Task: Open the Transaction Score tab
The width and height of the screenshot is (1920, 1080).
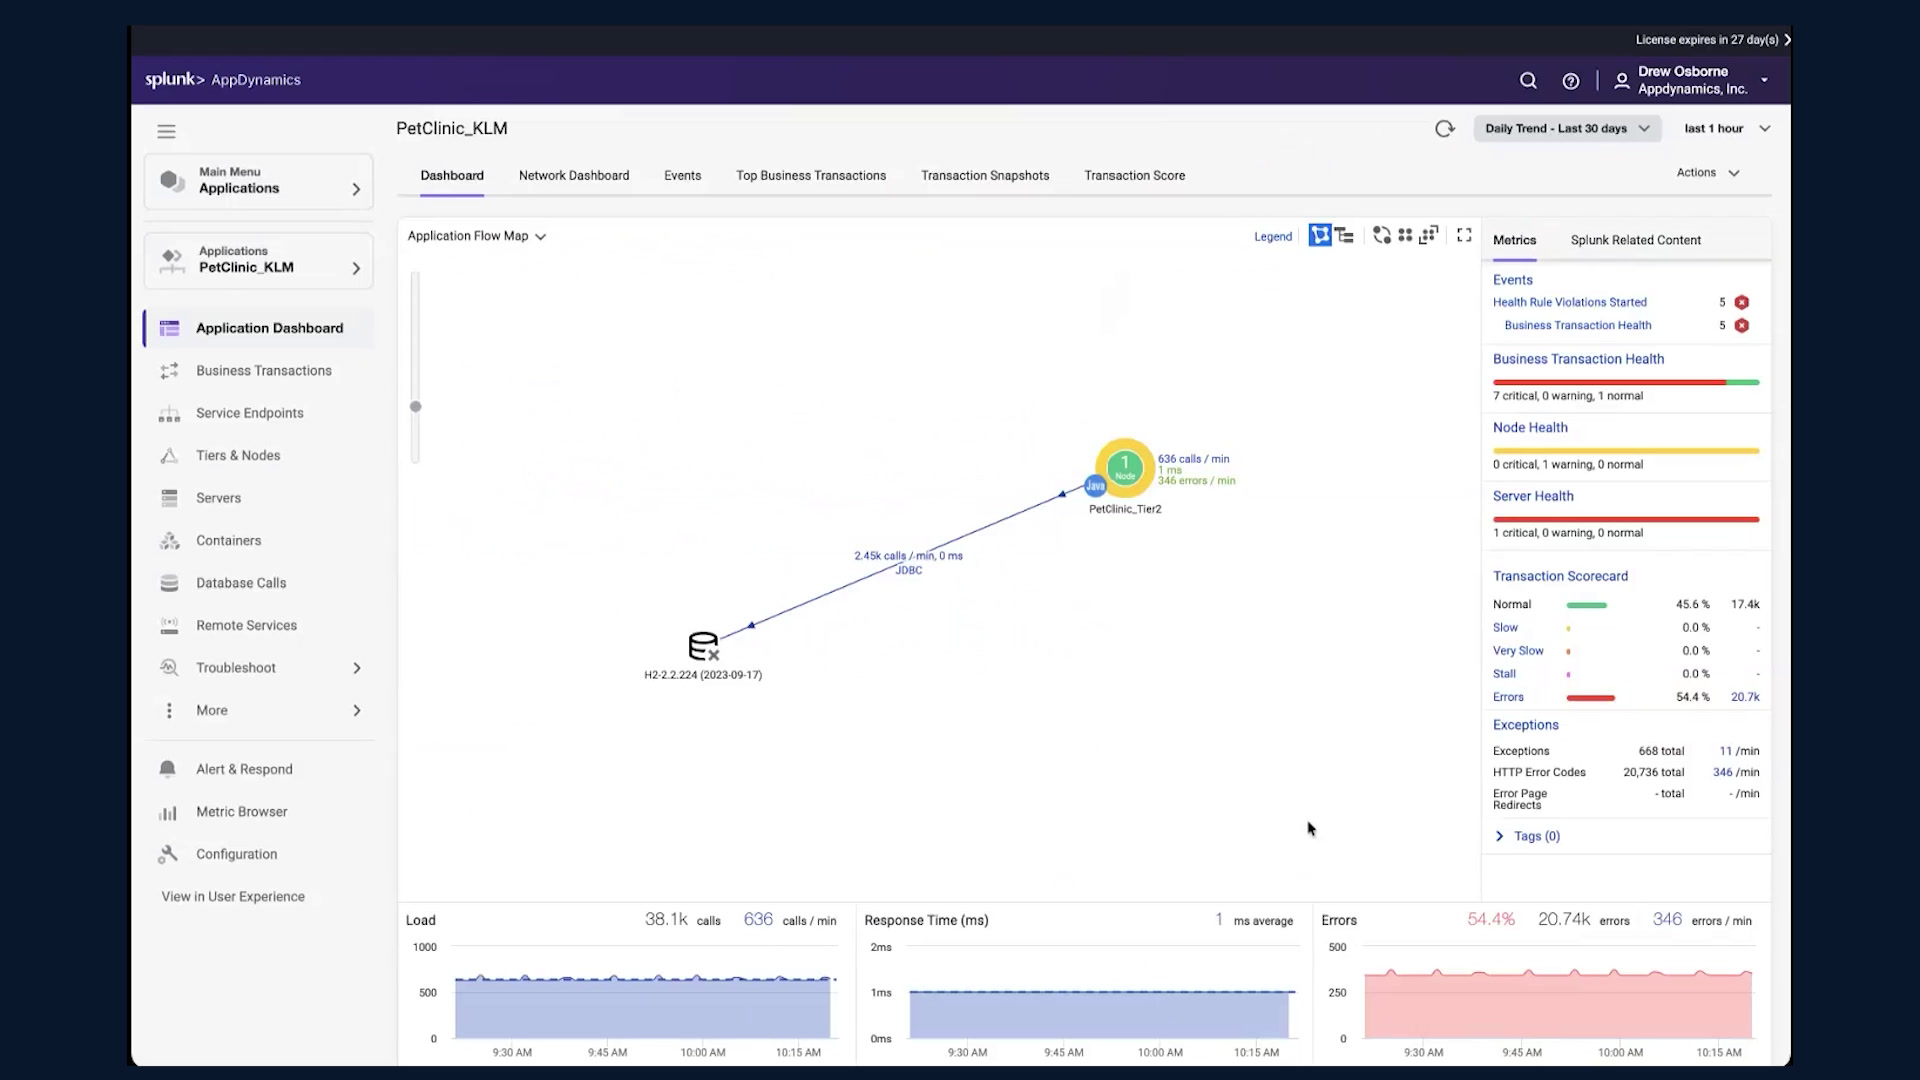Action: tap(1135, 175)
